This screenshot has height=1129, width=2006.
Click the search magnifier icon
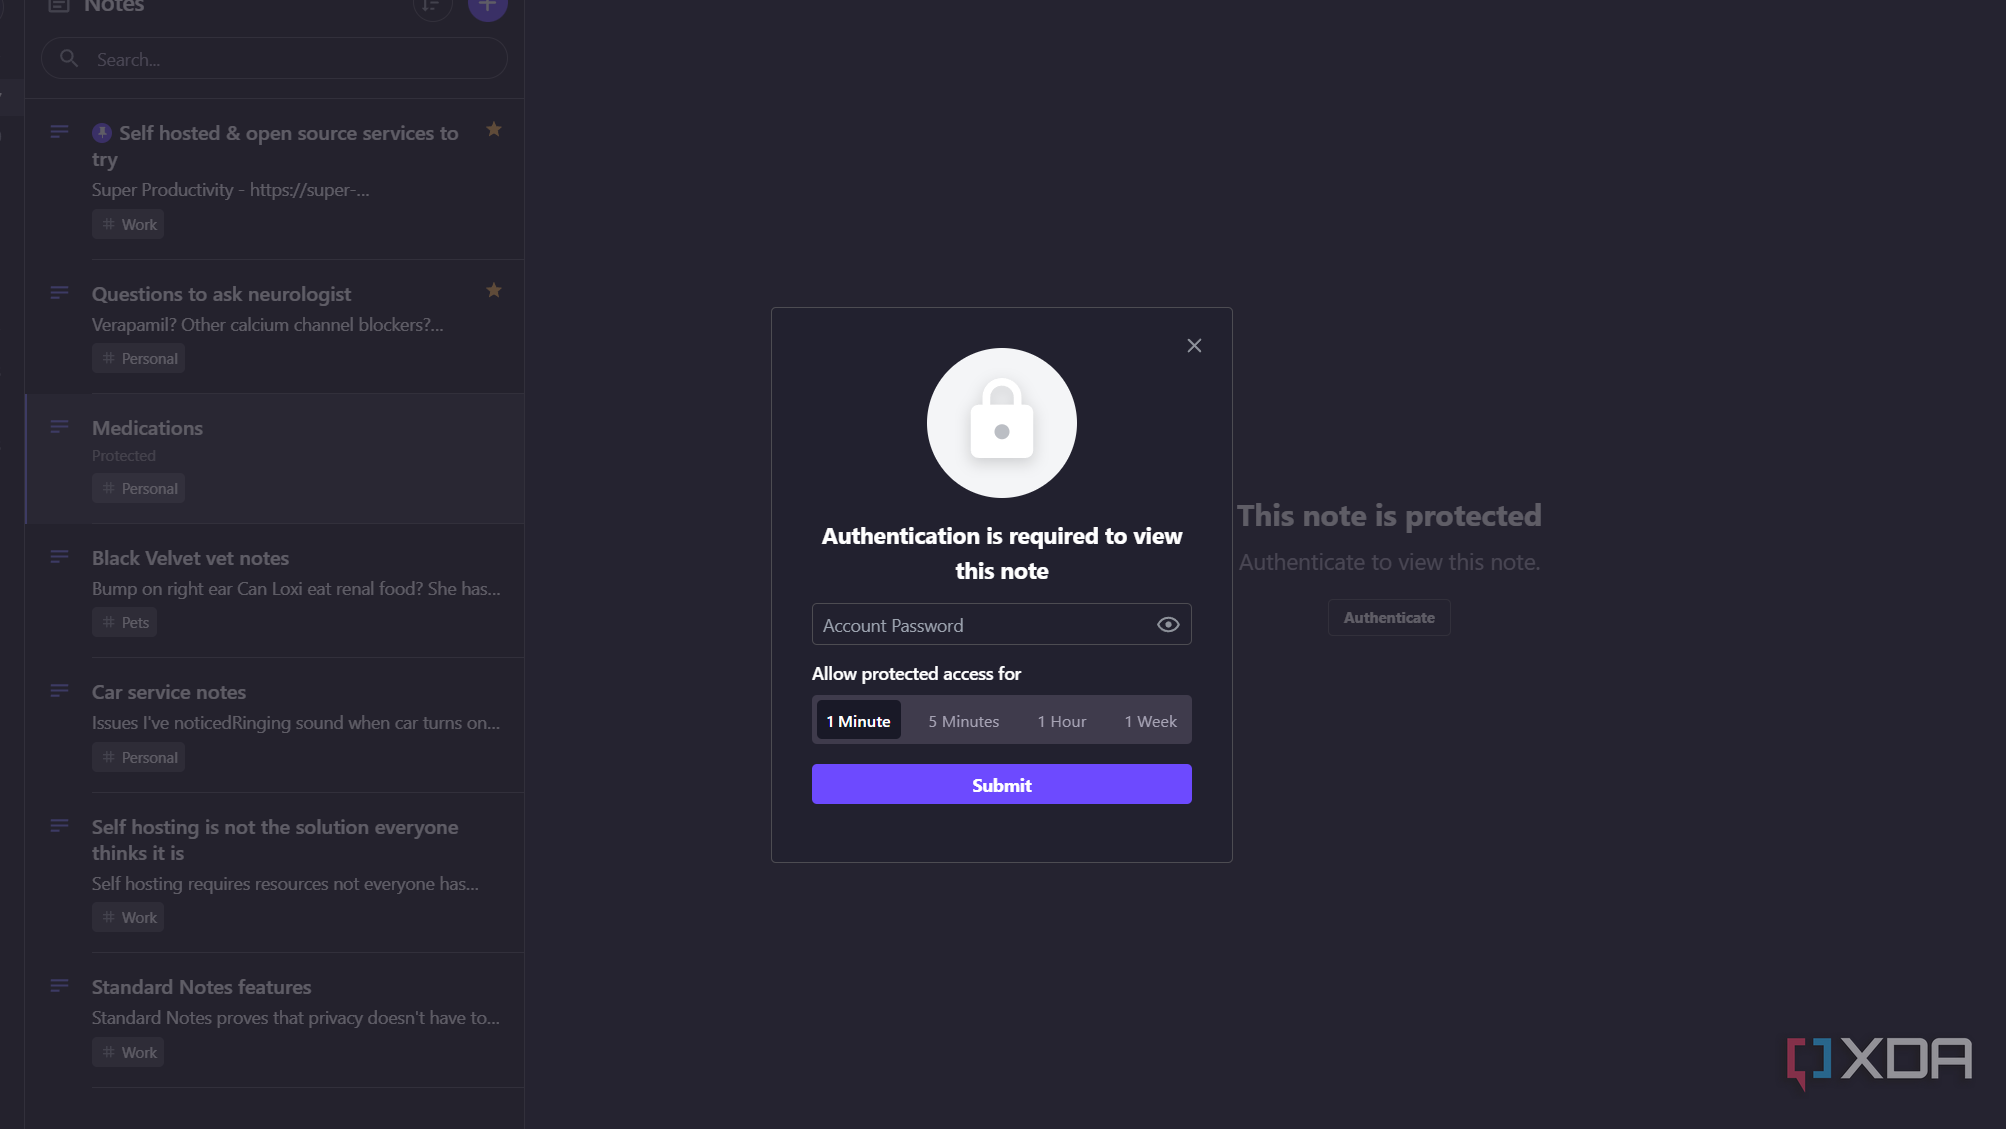69,59
